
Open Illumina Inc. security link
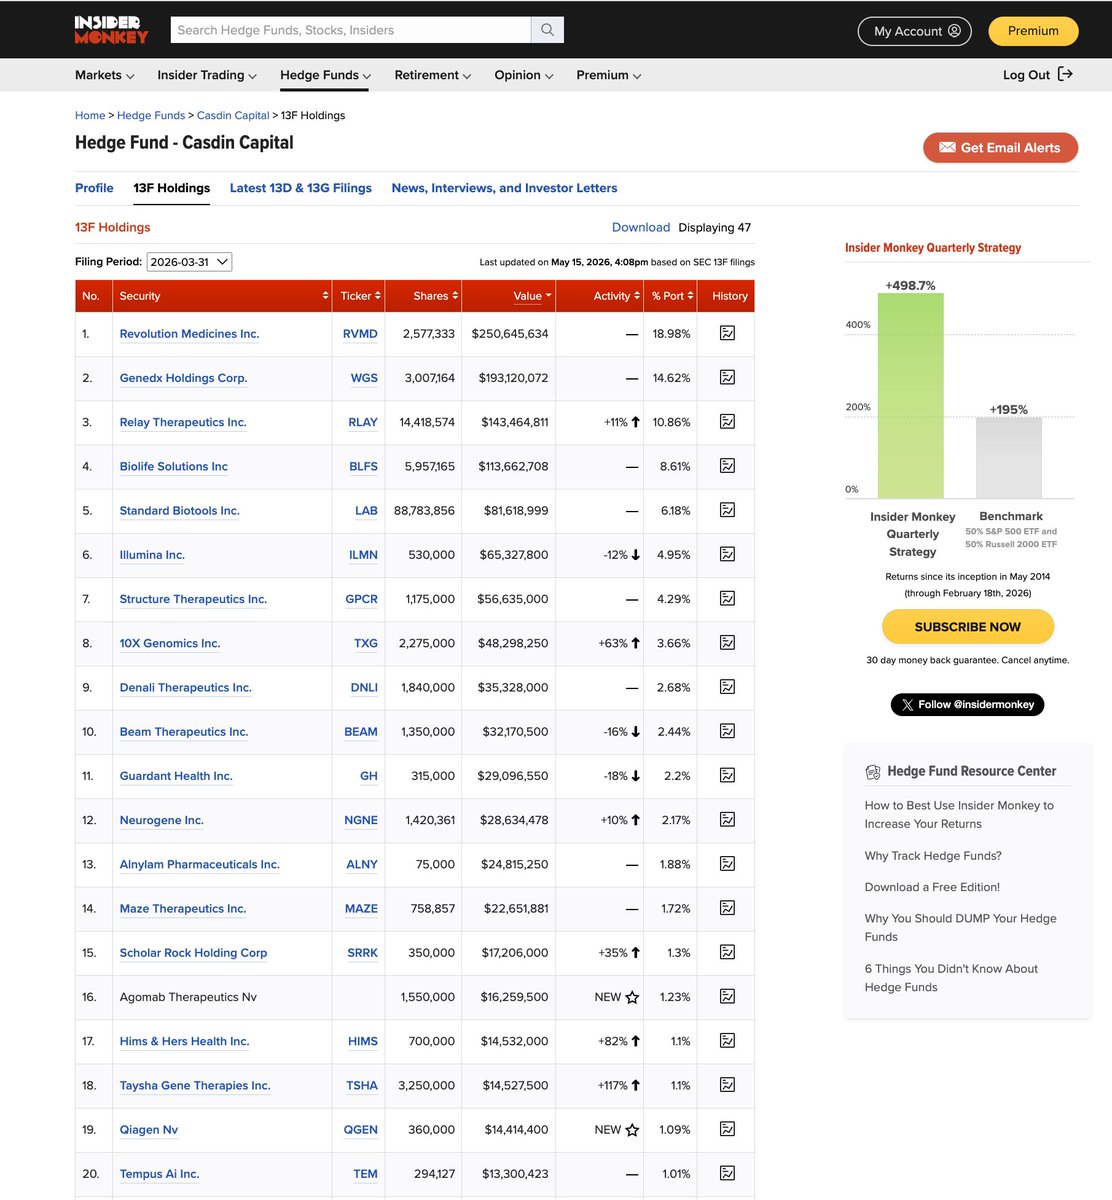pos(152,555)
